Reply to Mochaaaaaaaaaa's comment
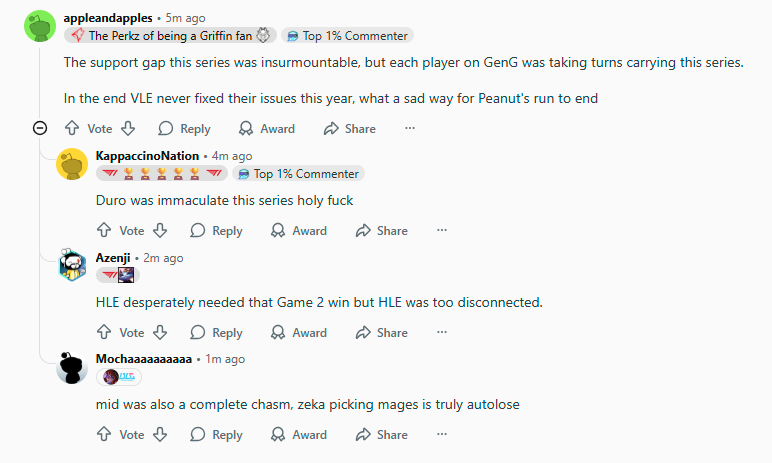 pos(216,434)
